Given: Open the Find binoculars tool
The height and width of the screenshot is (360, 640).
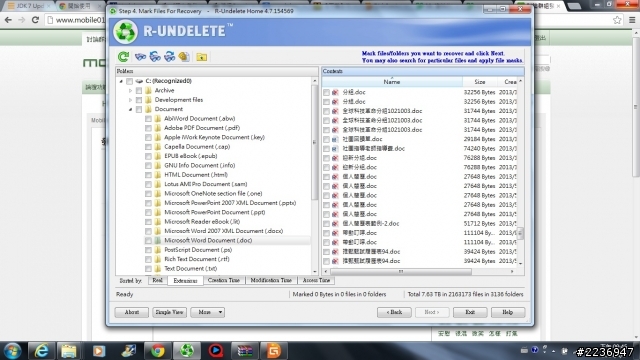Looking at the screenshot, I should pos(140,57).
